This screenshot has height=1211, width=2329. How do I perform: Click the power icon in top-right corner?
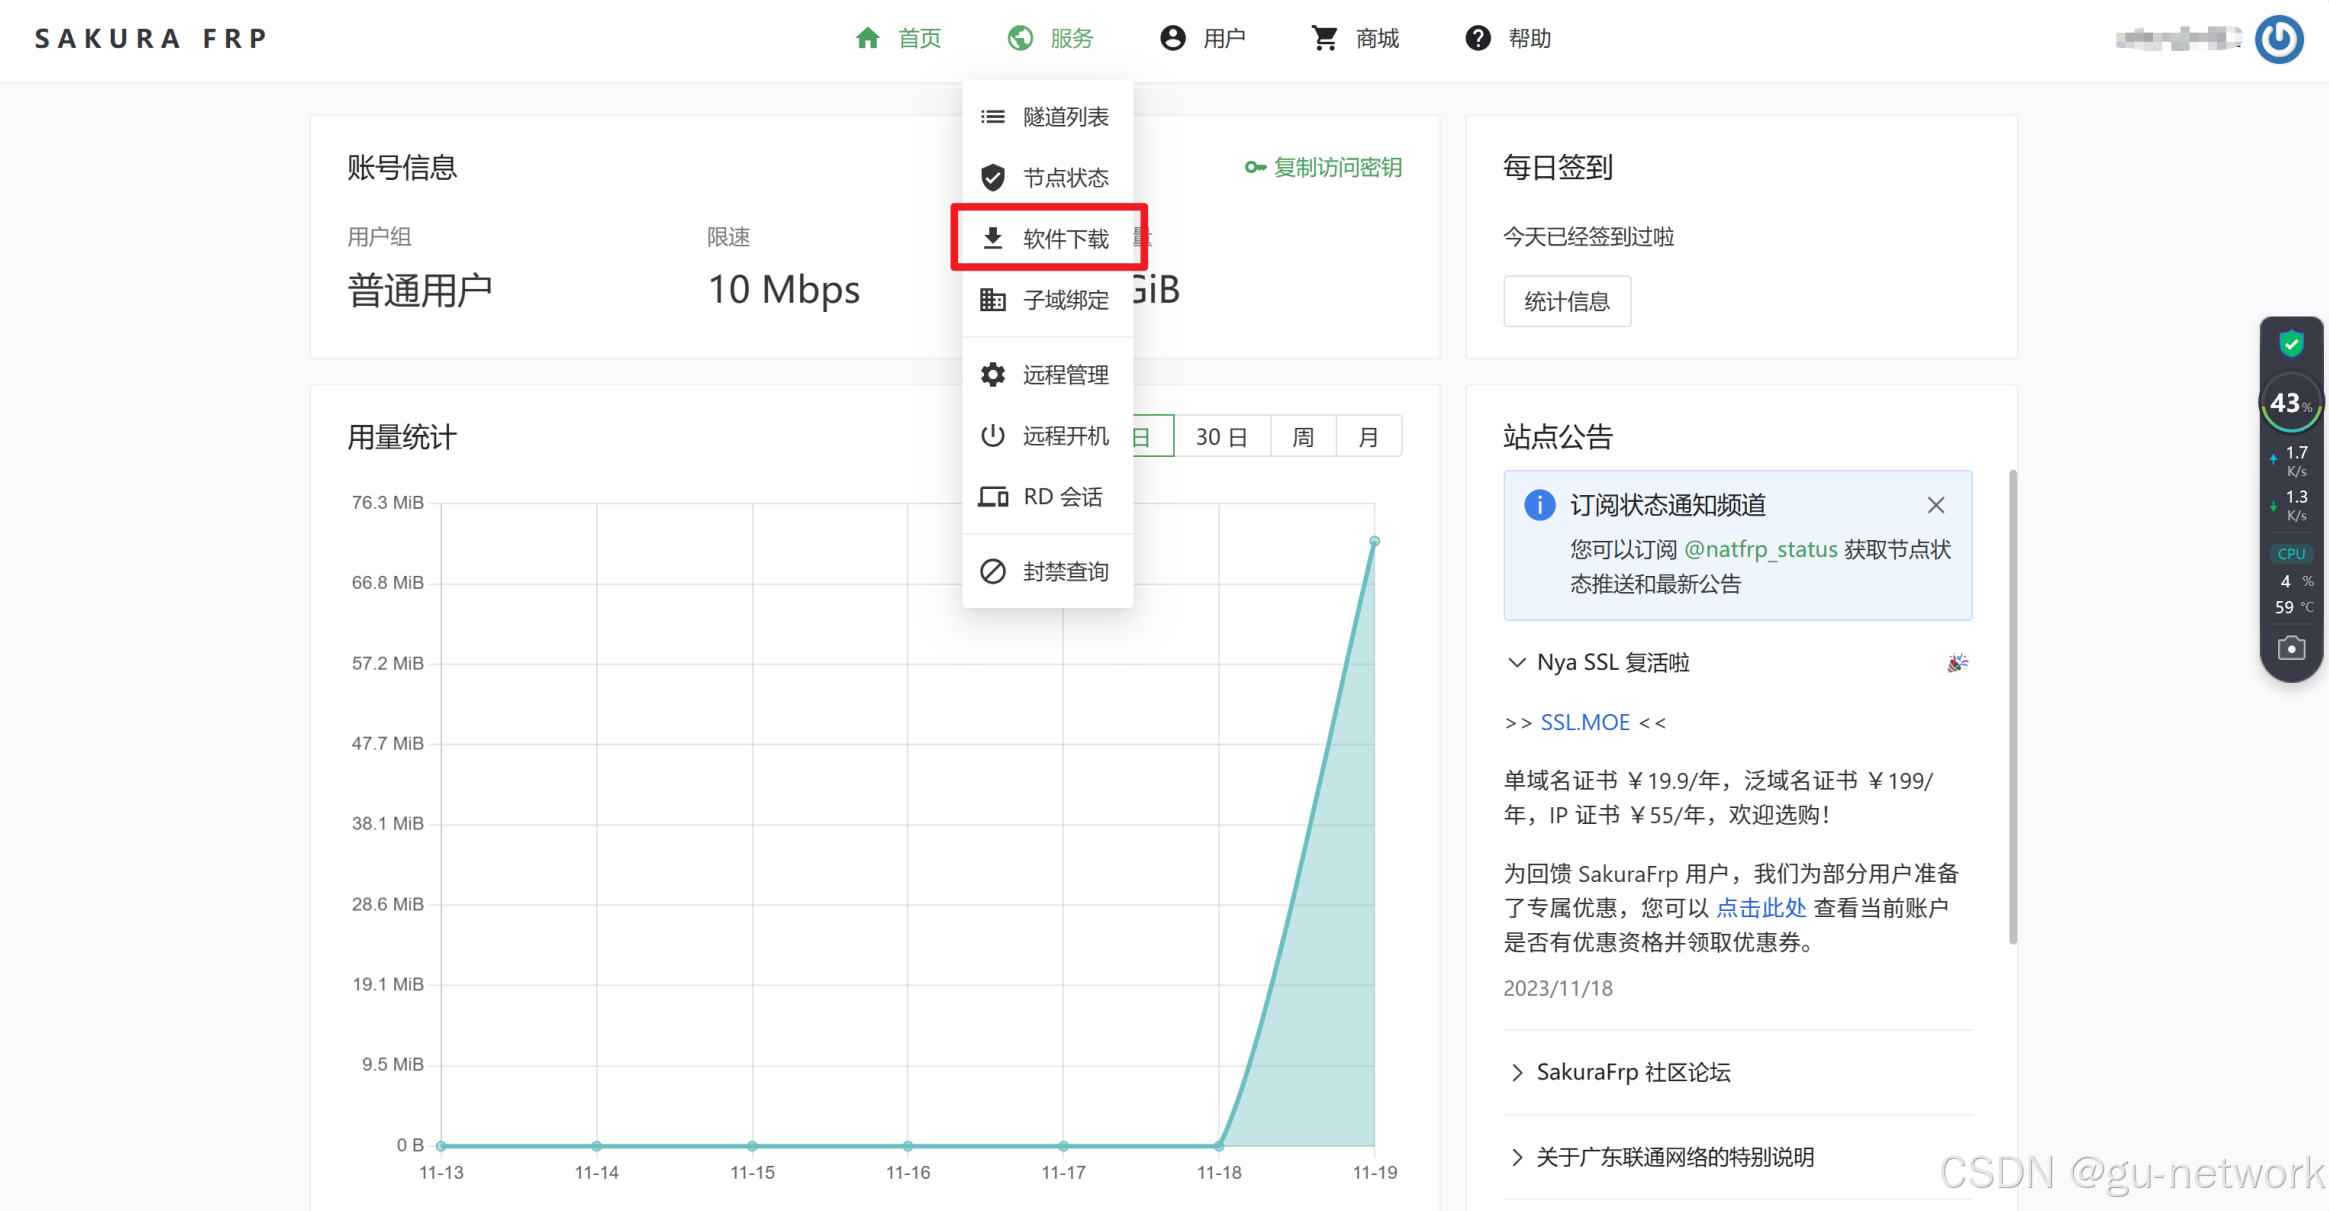pyautogui.click(x=2279, y=39)
